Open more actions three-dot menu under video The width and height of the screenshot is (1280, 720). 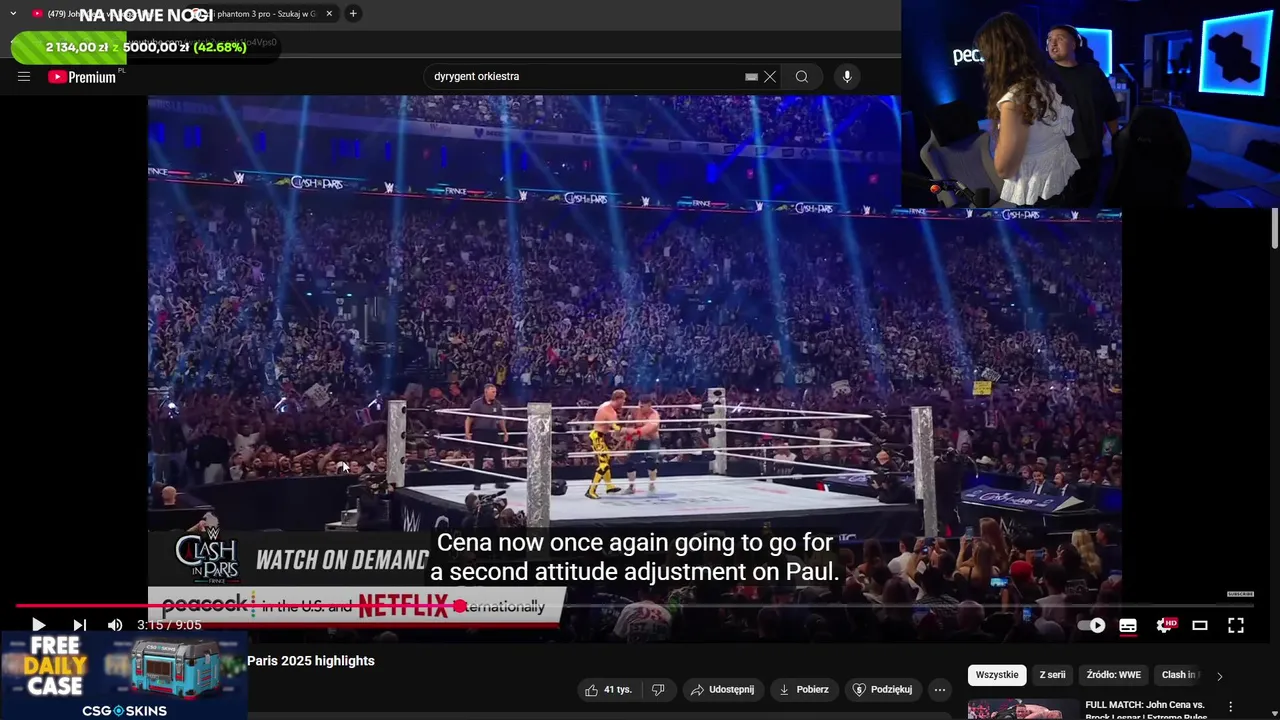tap(939, 690)
